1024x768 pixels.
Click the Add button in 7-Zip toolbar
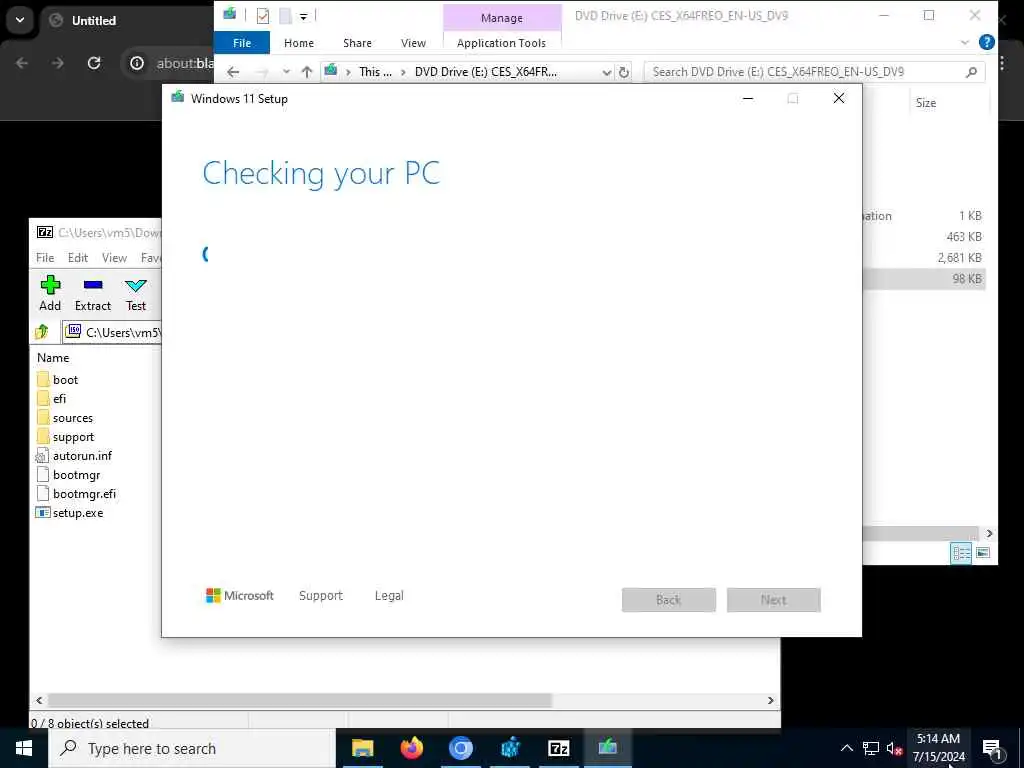click(50, 293)
